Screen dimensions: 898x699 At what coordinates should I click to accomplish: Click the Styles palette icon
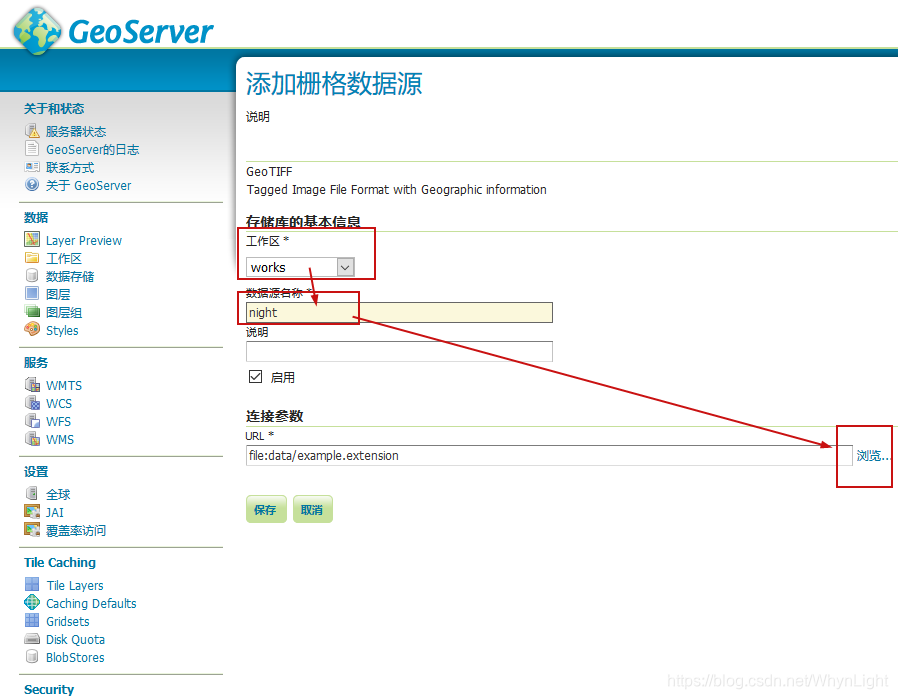click(x=32, y=329)
